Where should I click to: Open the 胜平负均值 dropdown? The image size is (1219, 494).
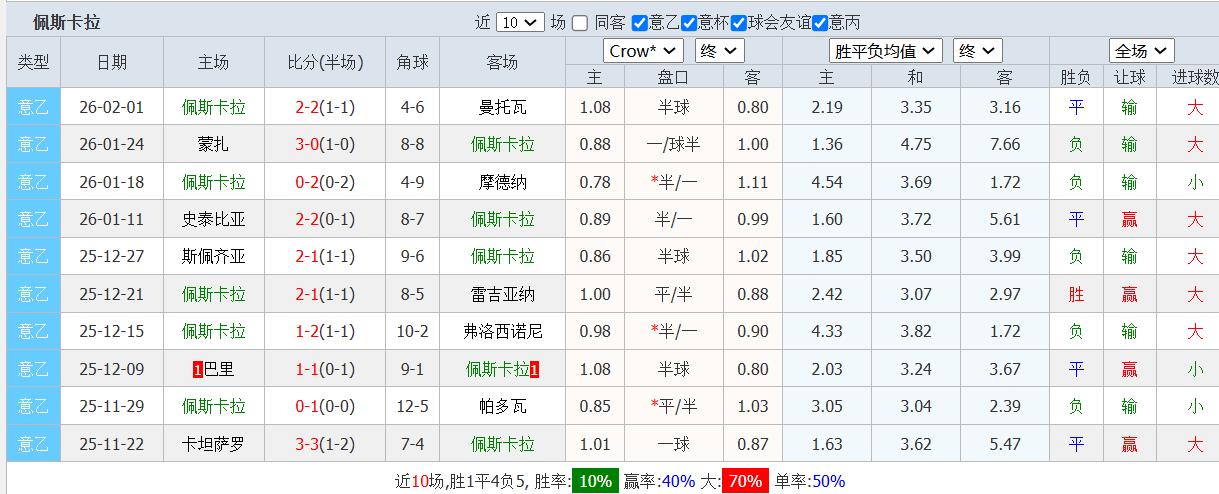[886, 51]
